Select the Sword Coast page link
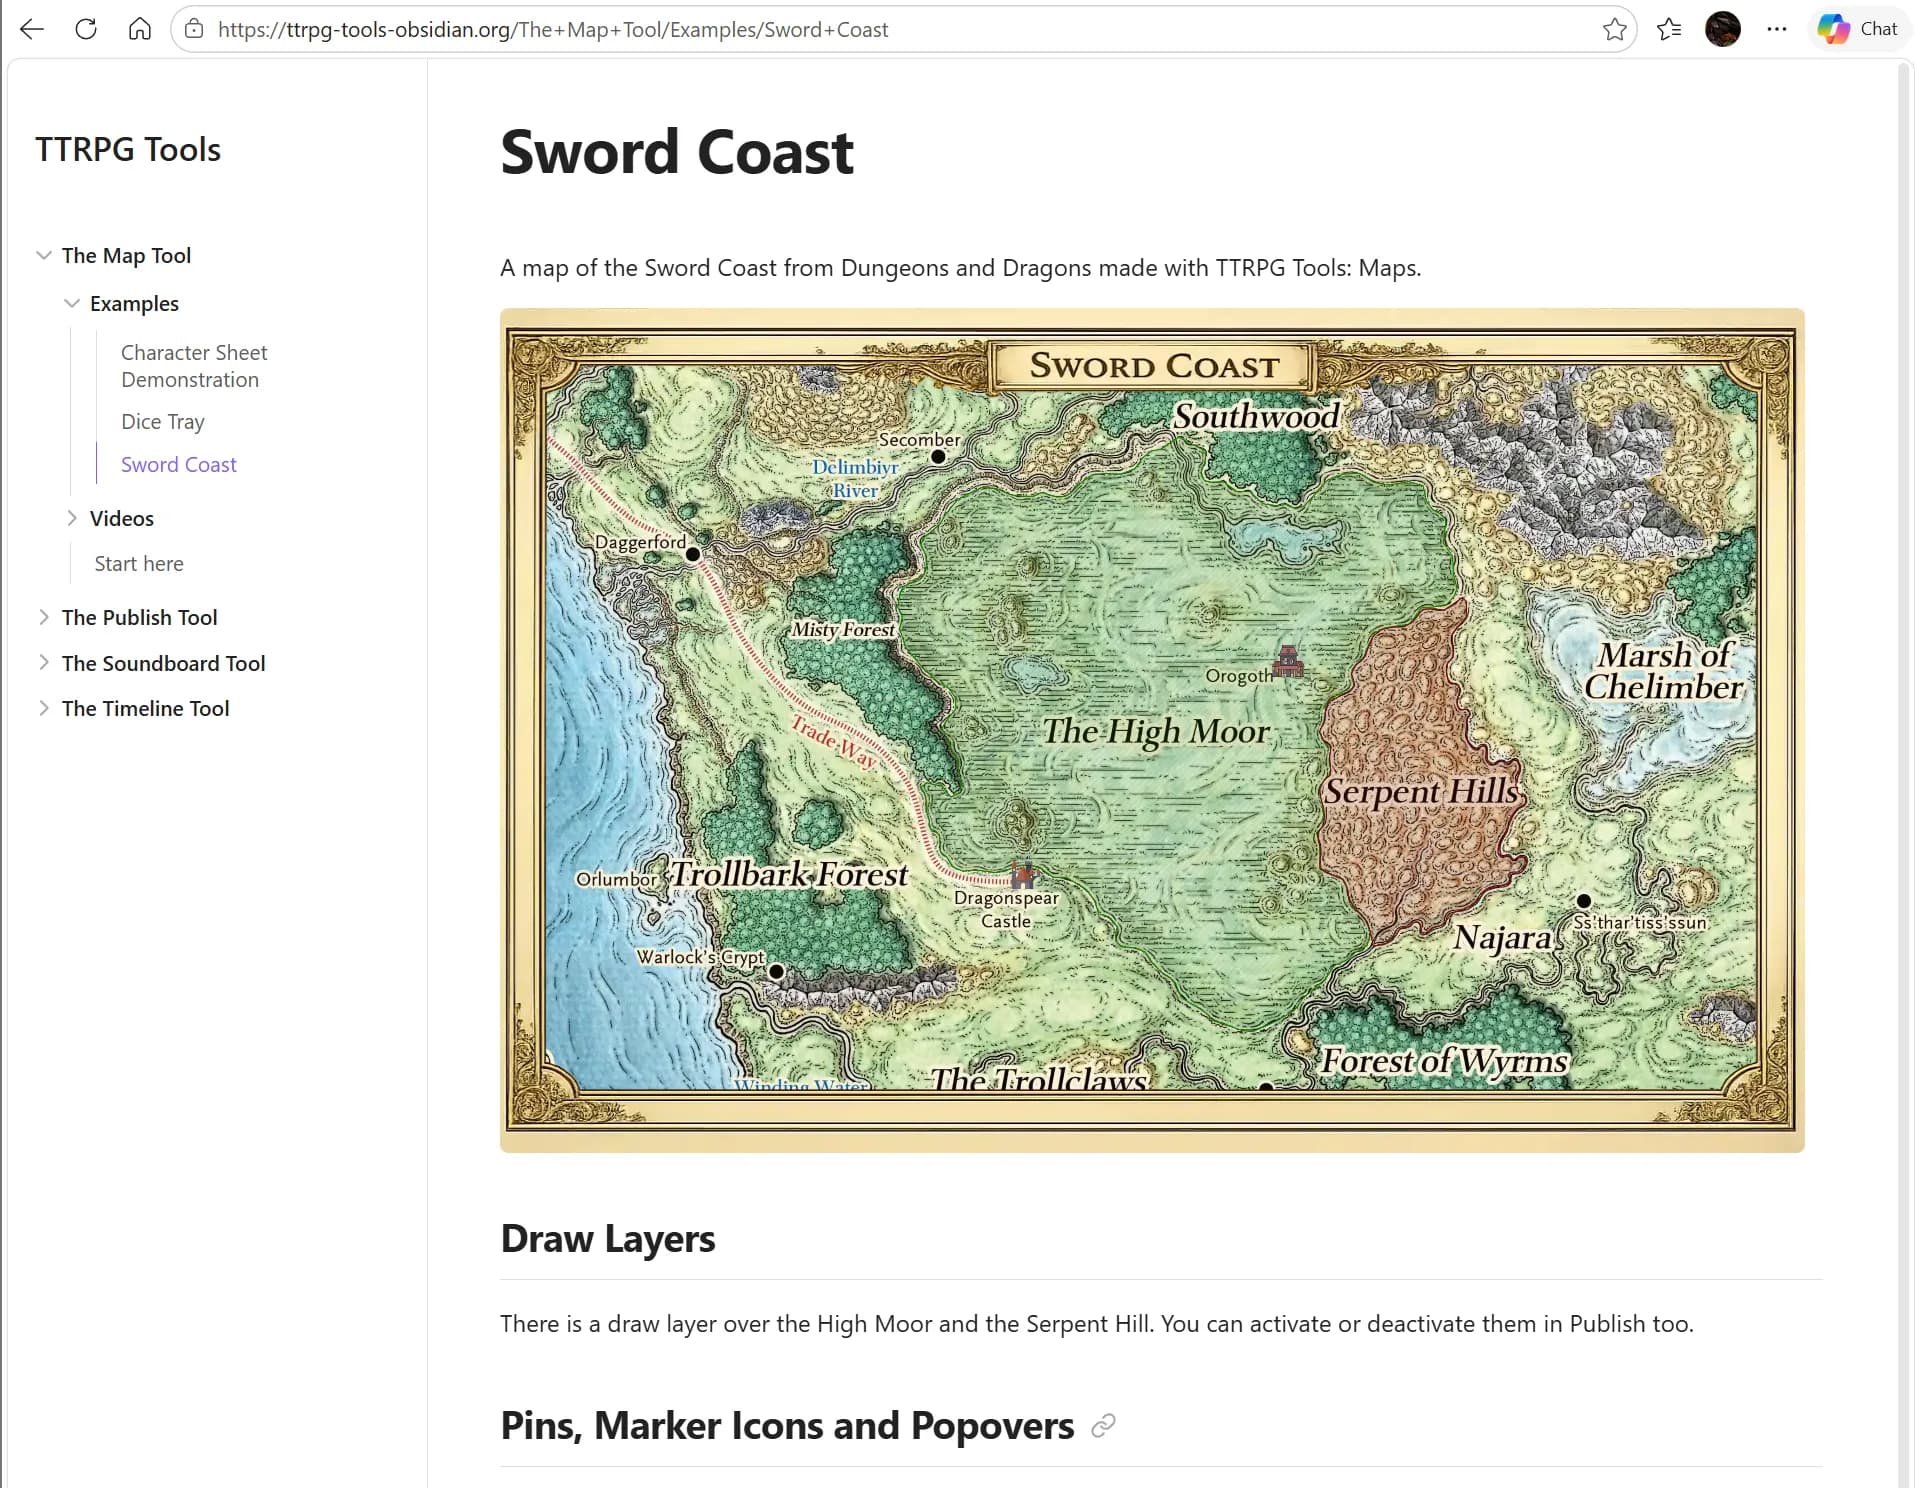This screenshot has width=1915, height=1488. (x=178, y=465)
